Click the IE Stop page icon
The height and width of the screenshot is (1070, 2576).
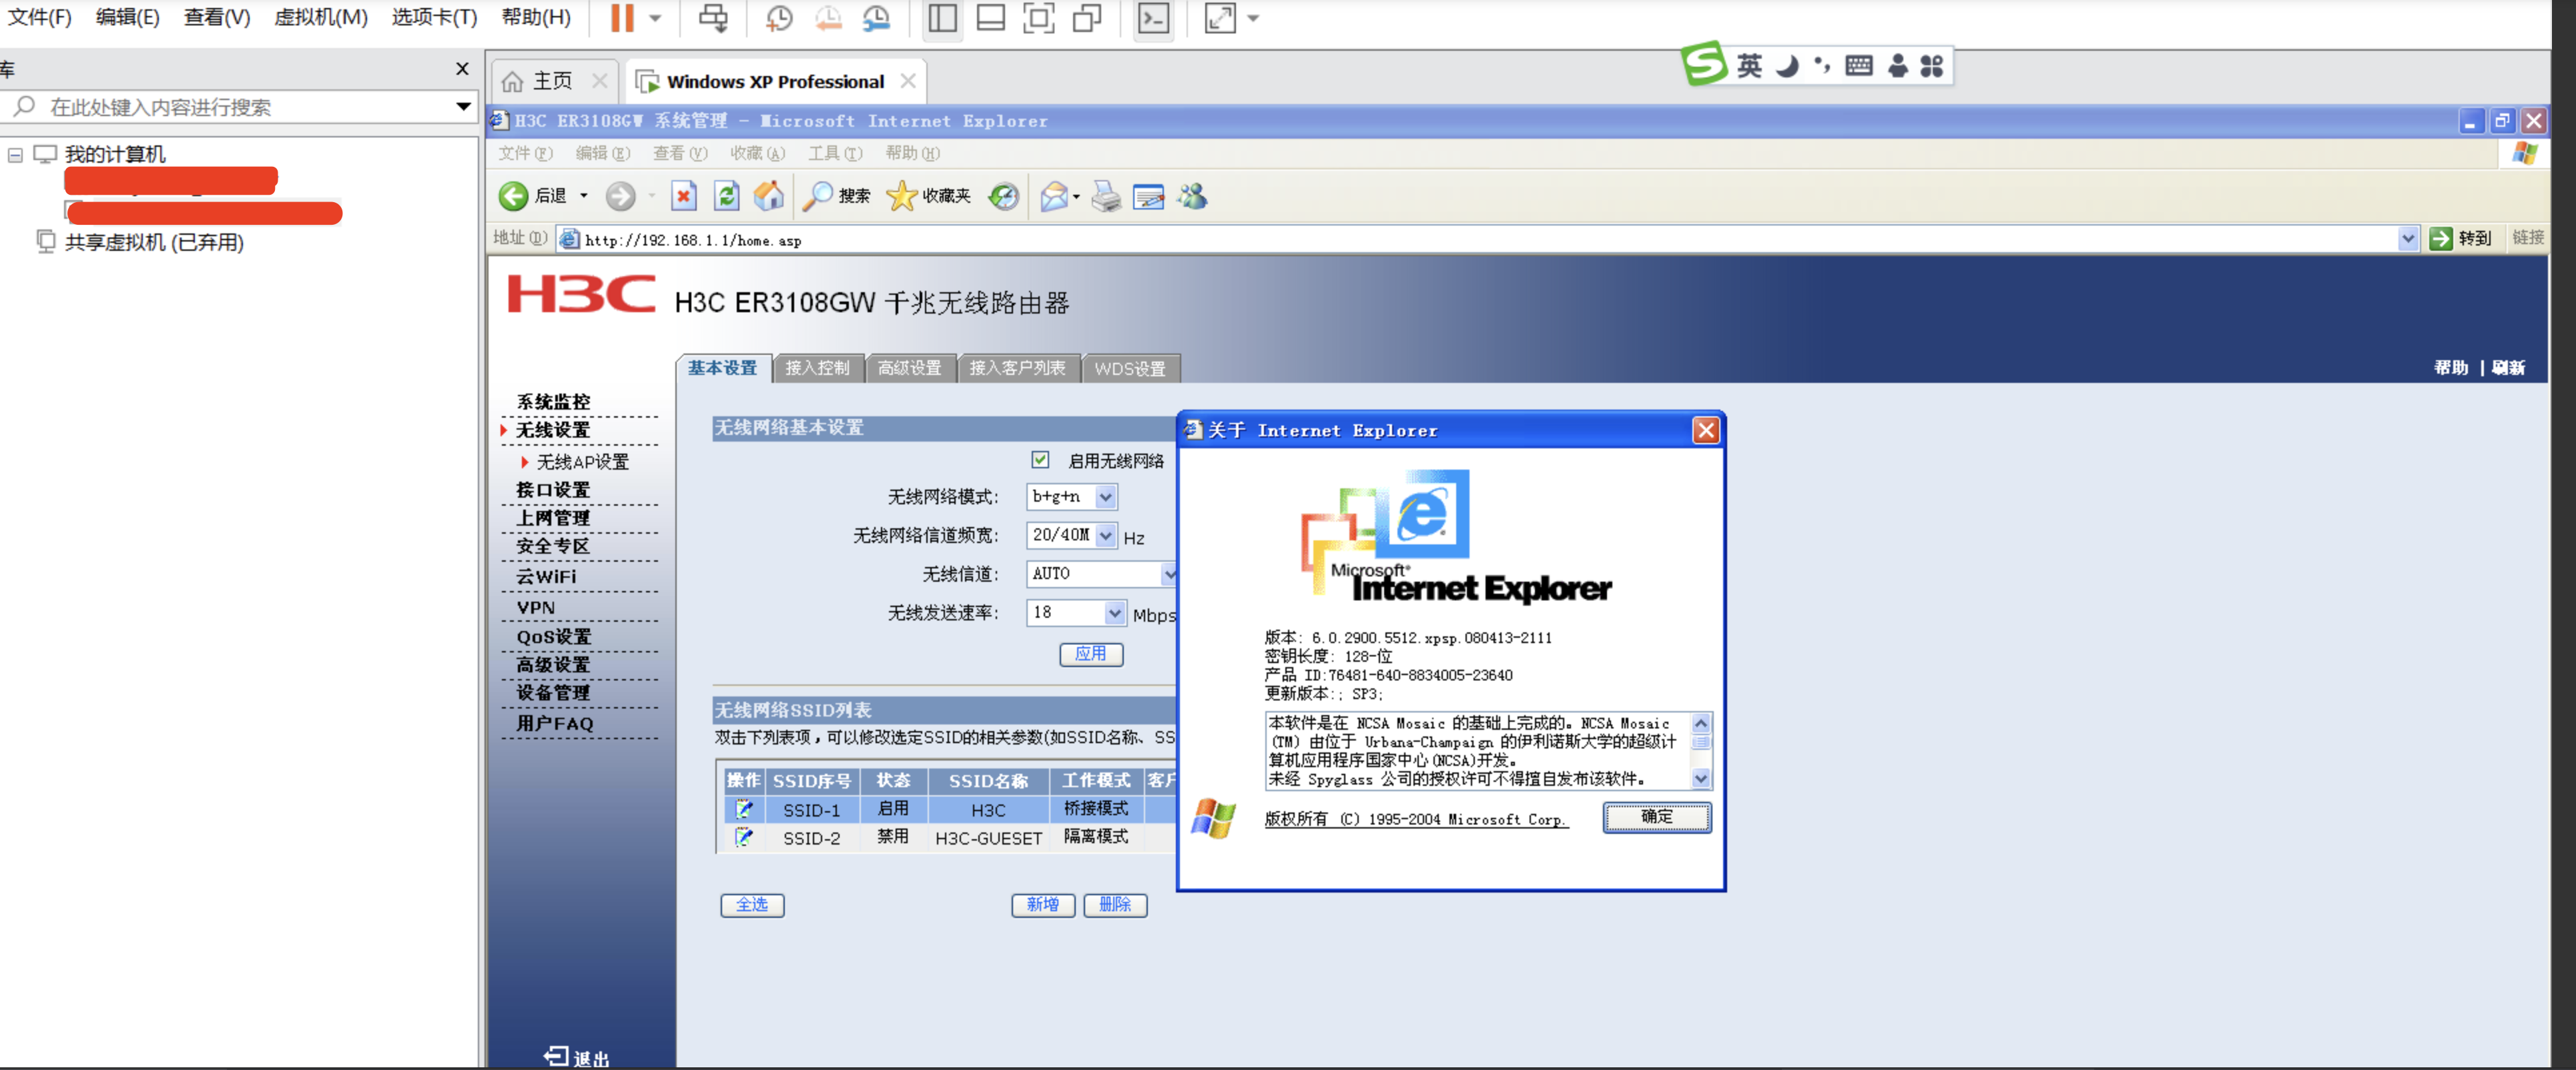pyautogui.click(x=683, y=196)
